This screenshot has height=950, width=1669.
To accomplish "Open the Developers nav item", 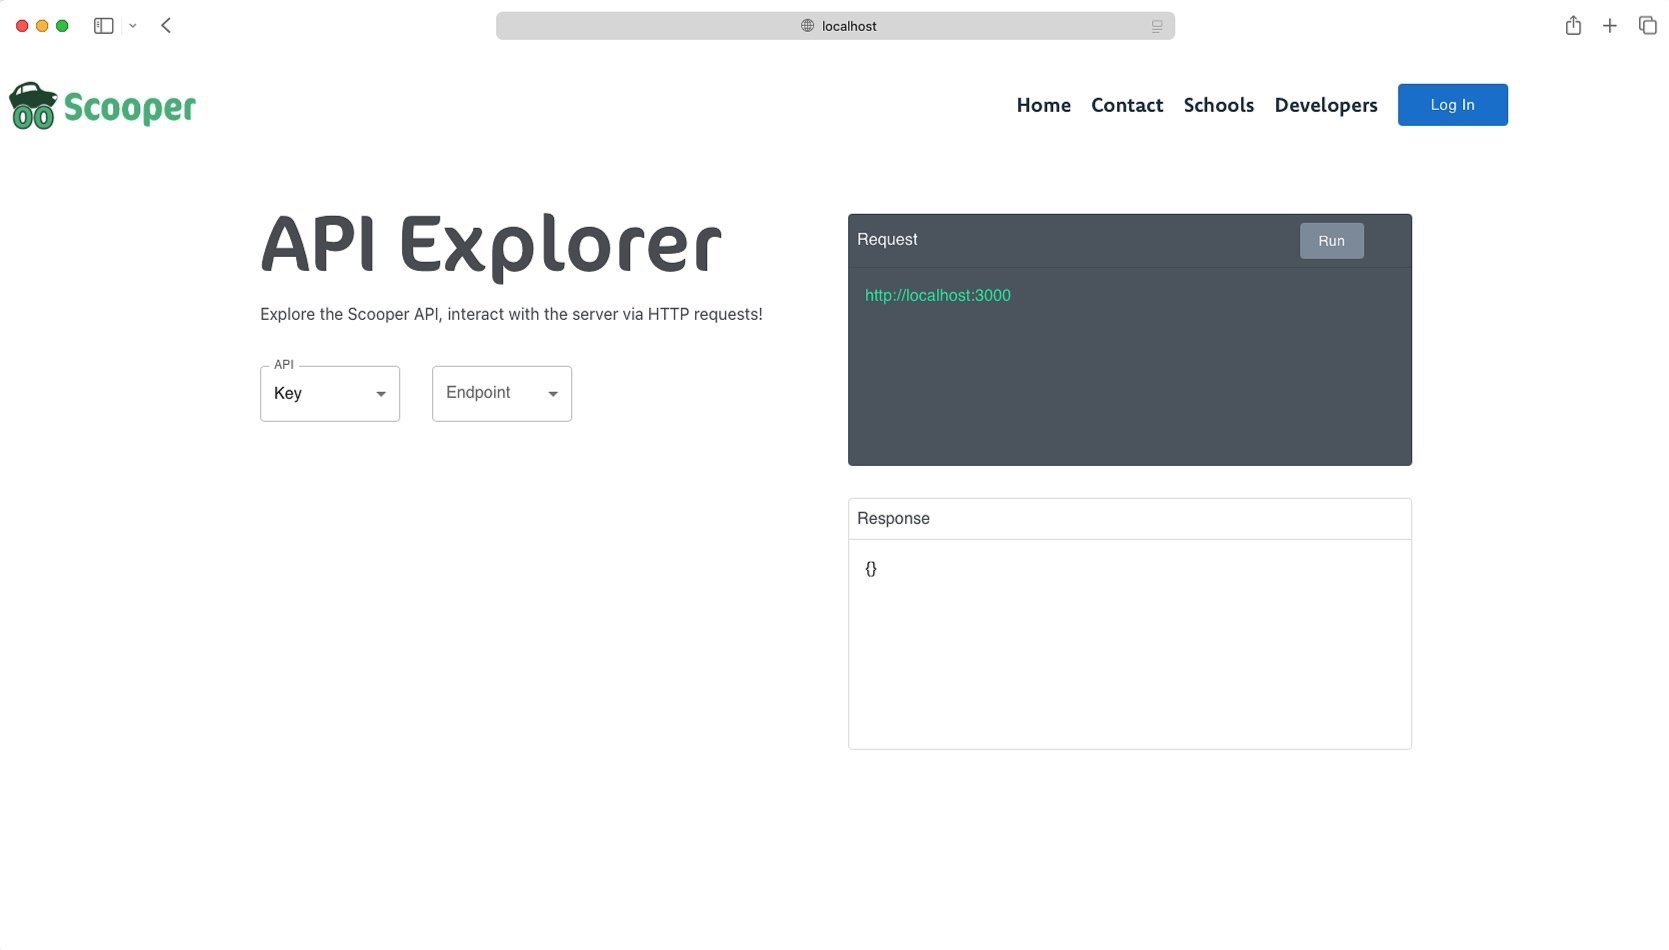I will pos(1326,105).
